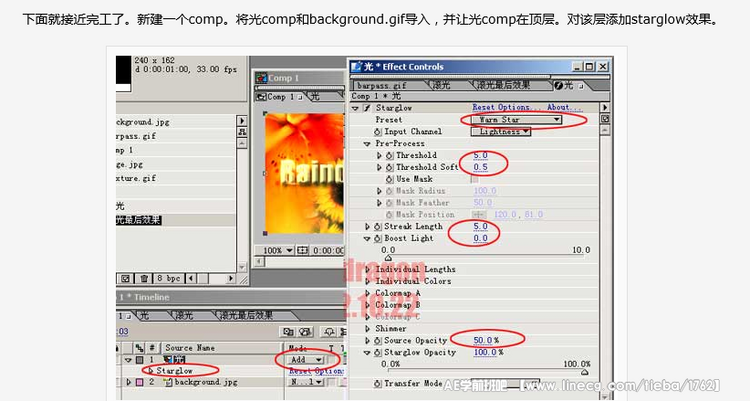Click the Threshold Soft value 0.5
750x401 pixels.
480,167
